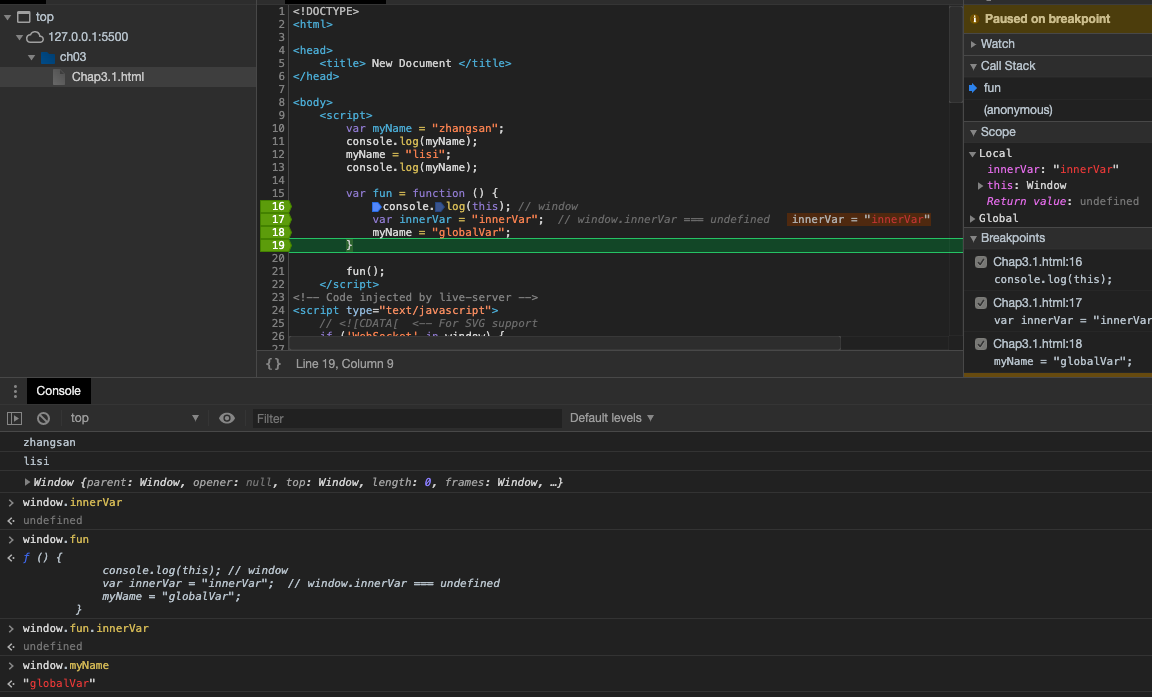Image resolution: width=1152 pixels, height=697 pixels.
Task: Uncheck the breakpoint at Chap3.1.html:17
Action: click(x=981, y=303)
